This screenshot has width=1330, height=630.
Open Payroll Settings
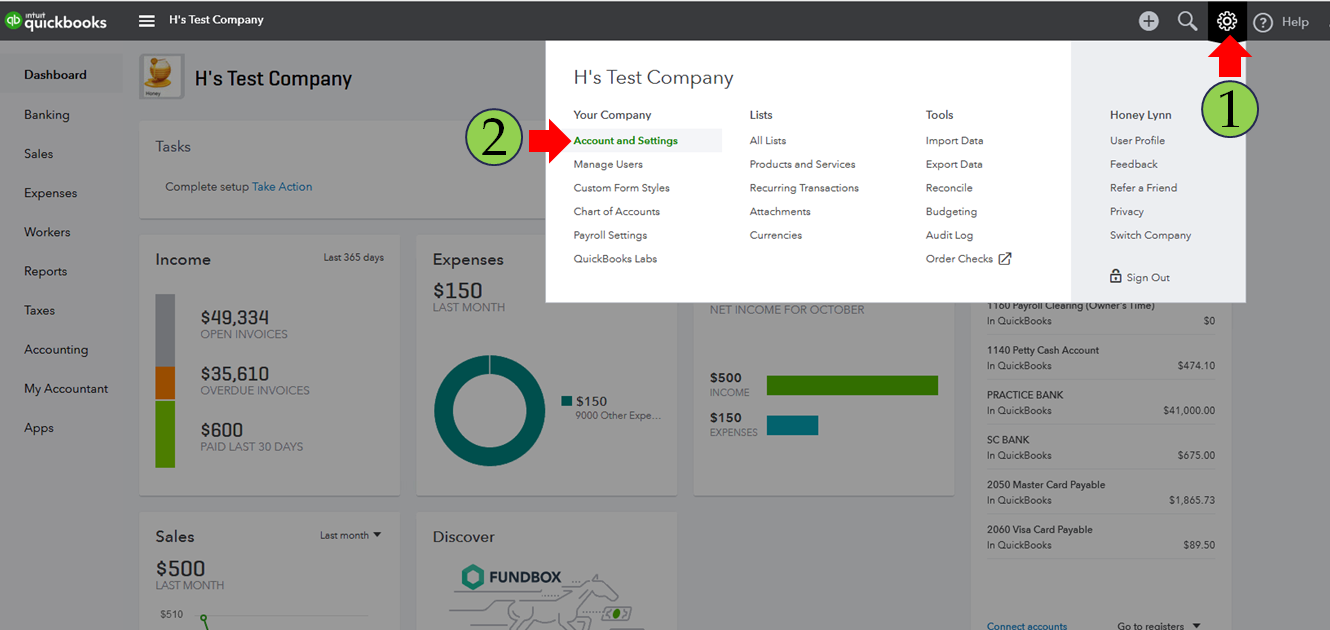tap(610, 235)
